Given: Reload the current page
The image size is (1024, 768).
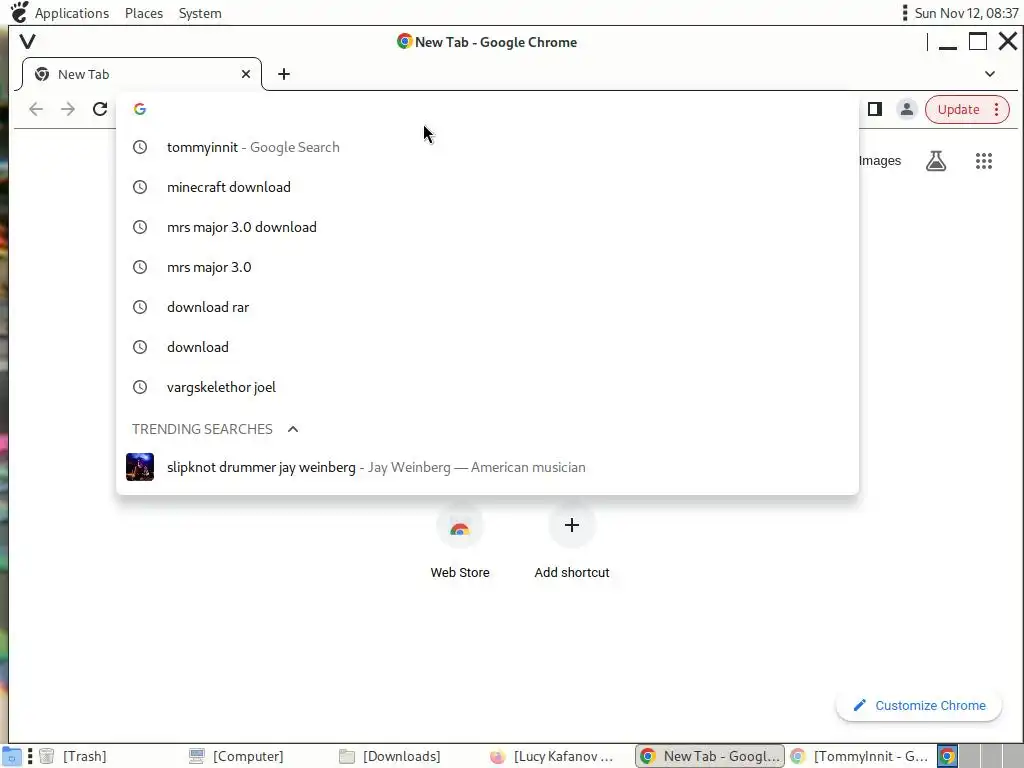Looking at the screenshot, I should (x=100, y=109).
